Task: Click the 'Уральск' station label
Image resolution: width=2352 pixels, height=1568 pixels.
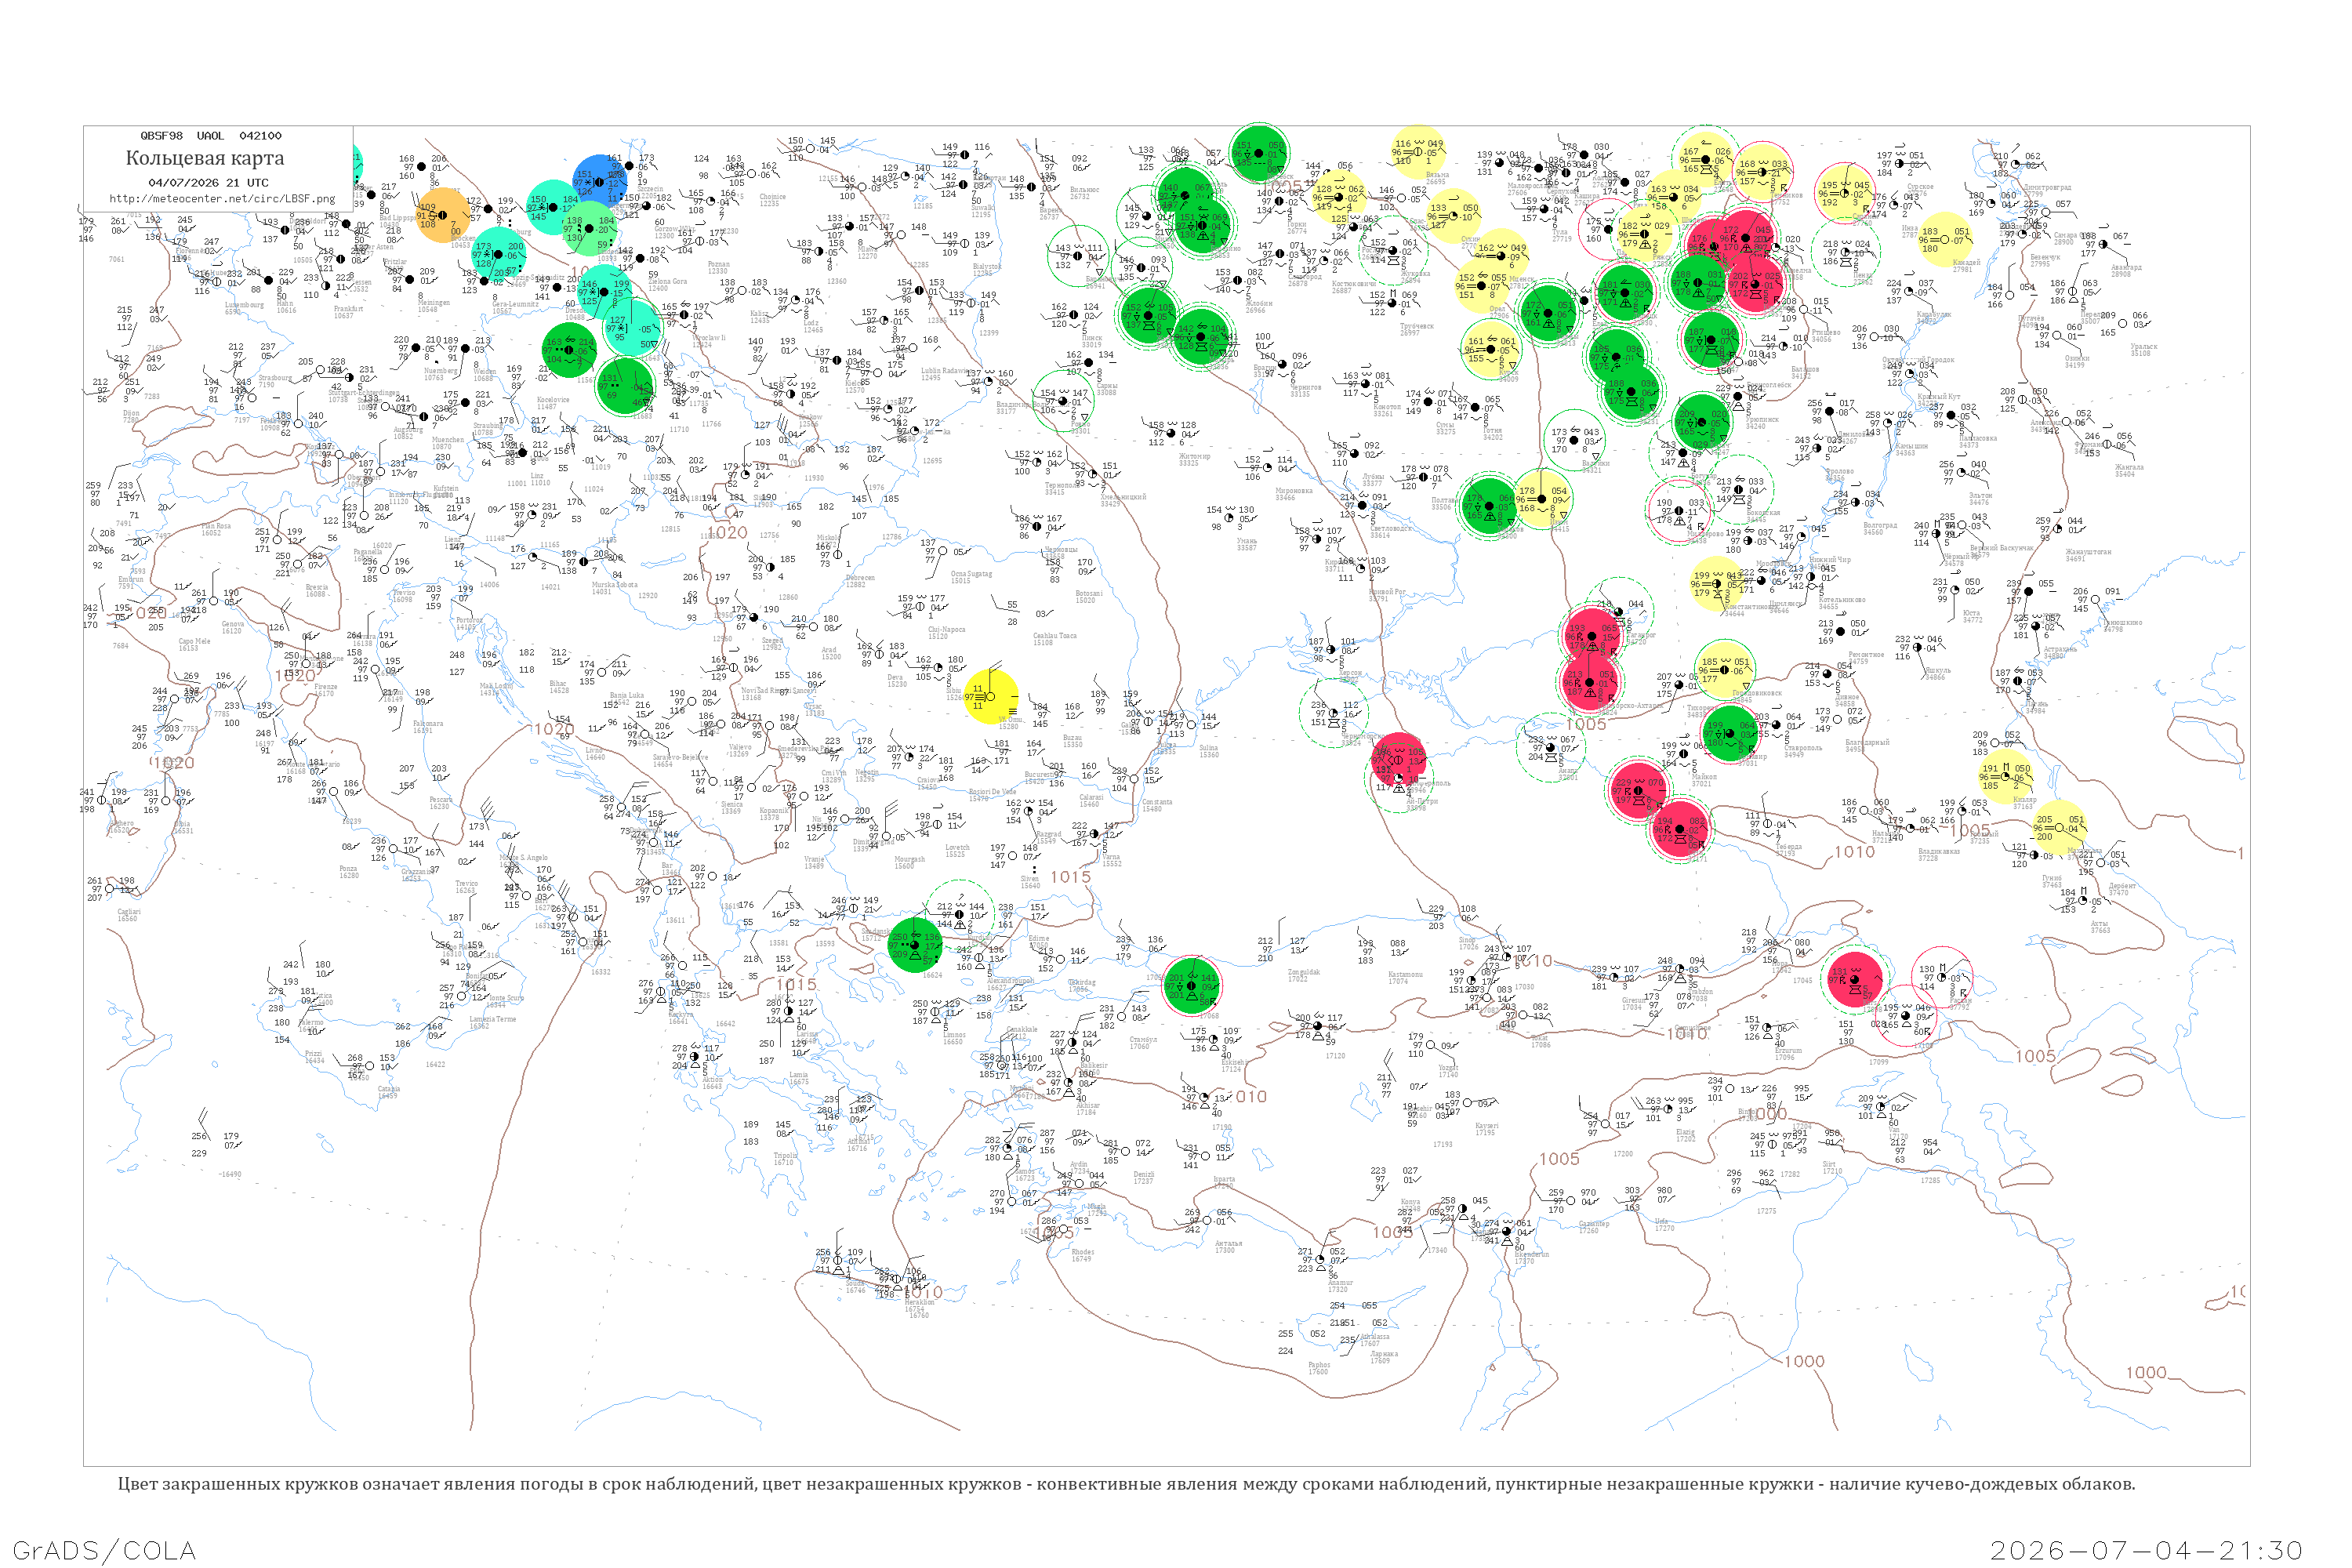Action: [x=2144, y=348]
